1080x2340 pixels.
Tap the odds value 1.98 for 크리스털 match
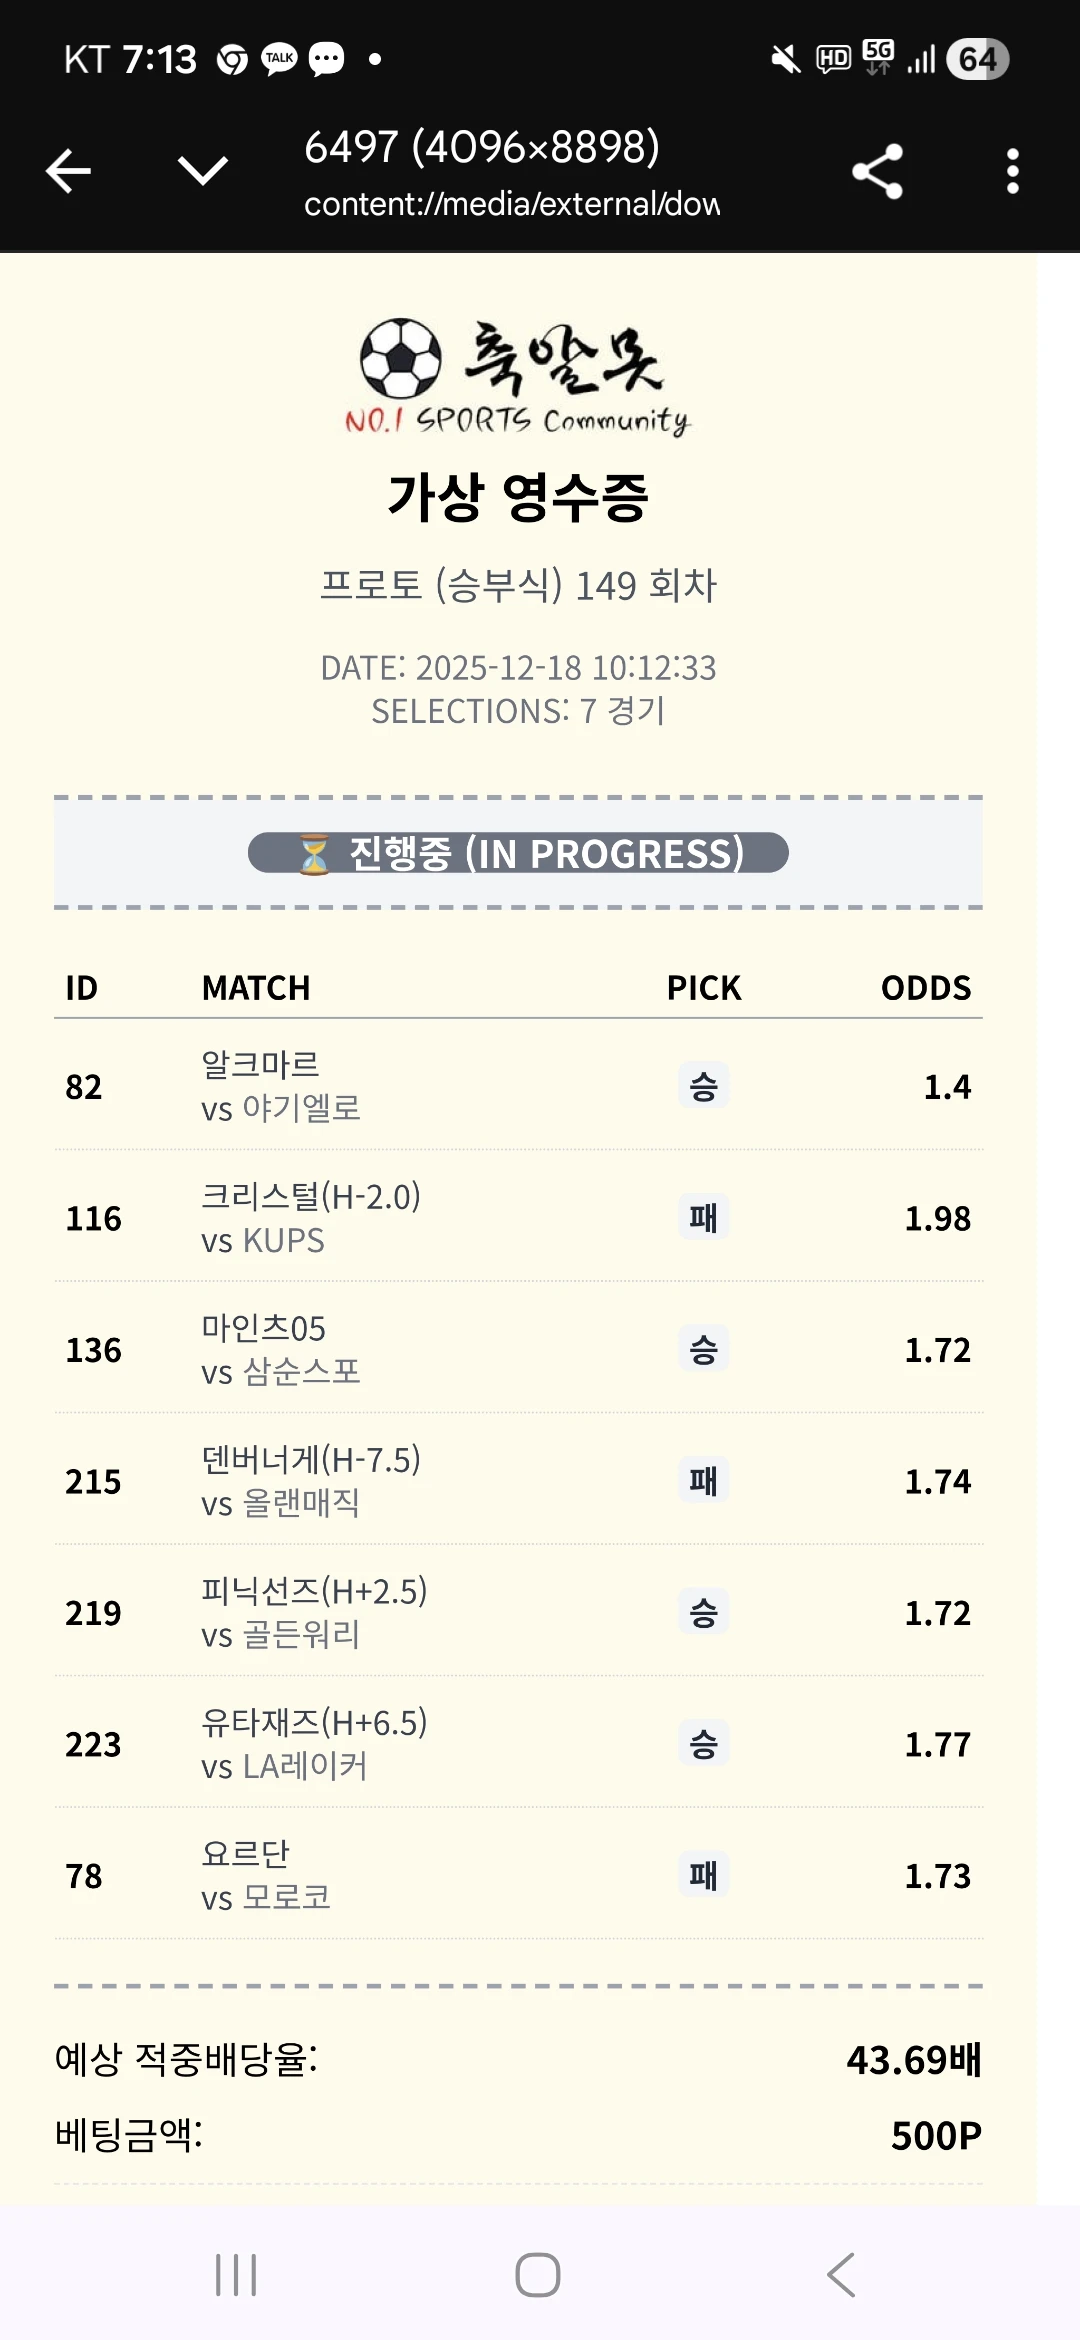938,1218
